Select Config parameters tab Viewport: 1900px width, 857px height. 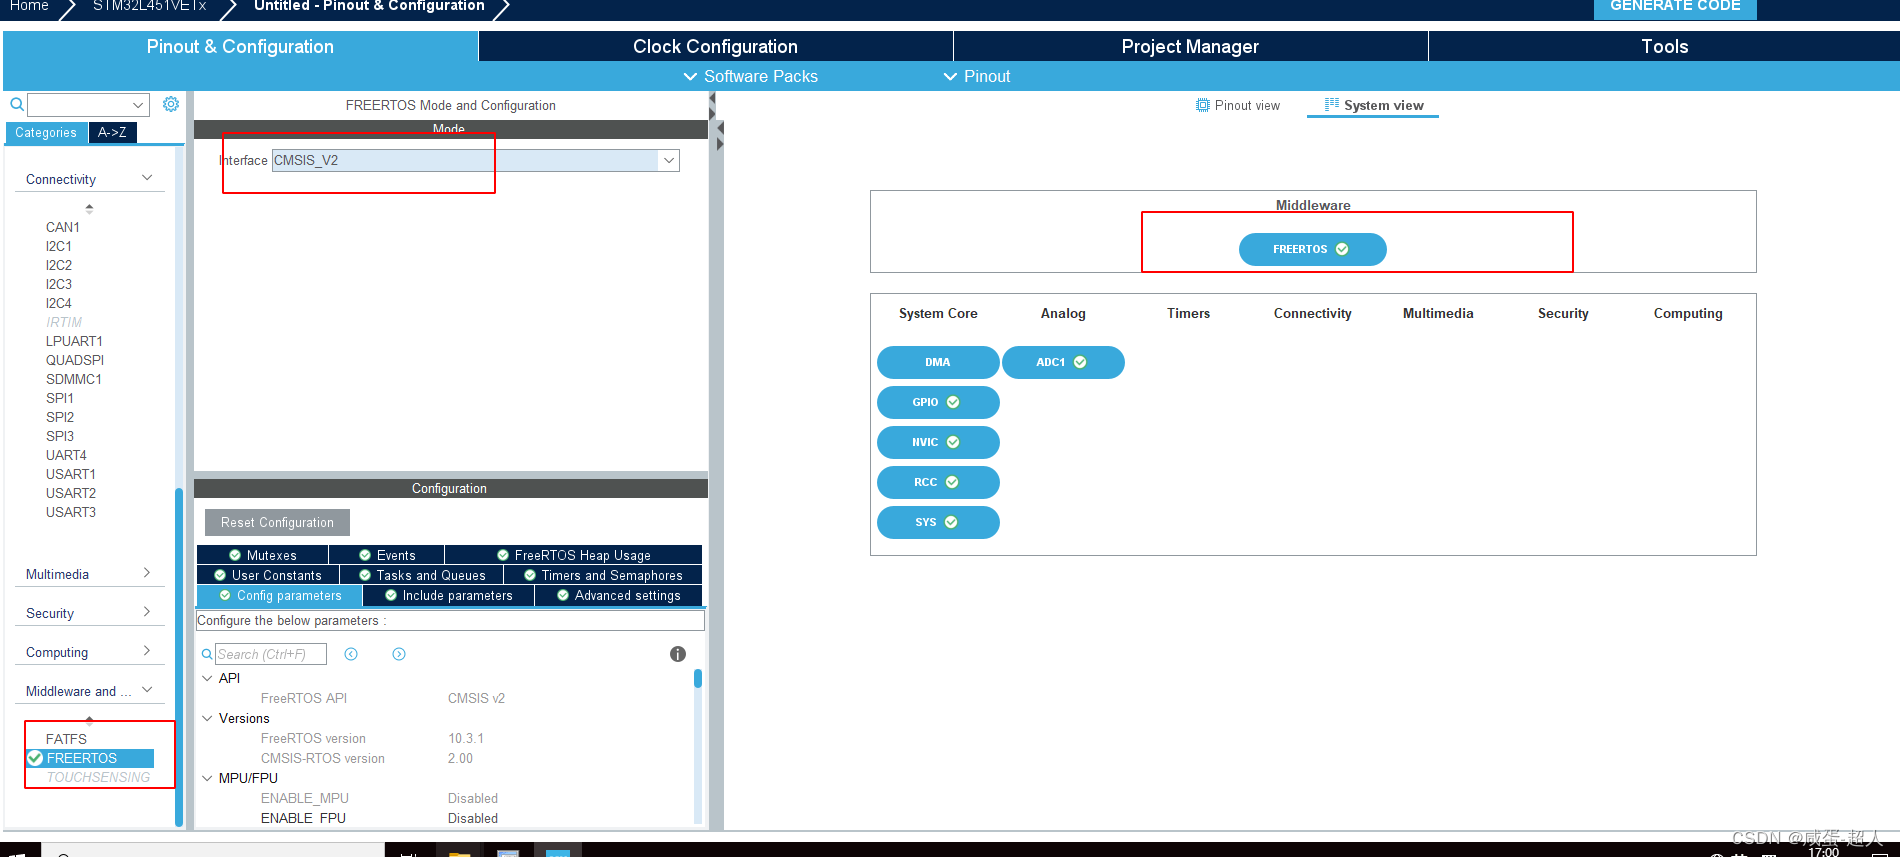pos(280,595)
